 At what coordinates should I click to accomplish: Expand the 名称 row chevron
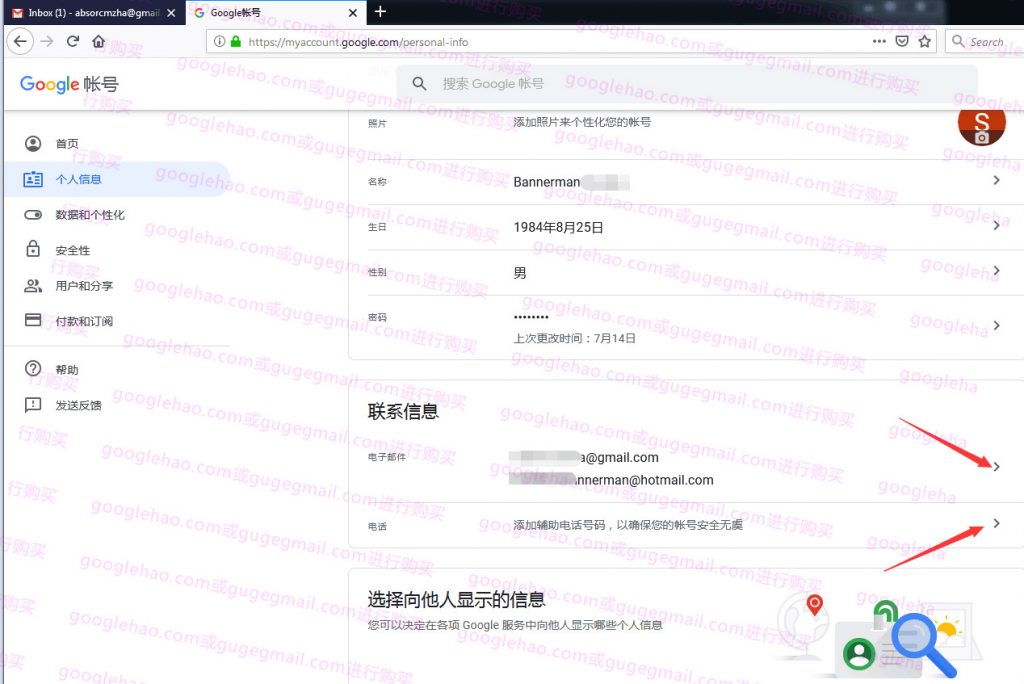click(x=996, y=180)
